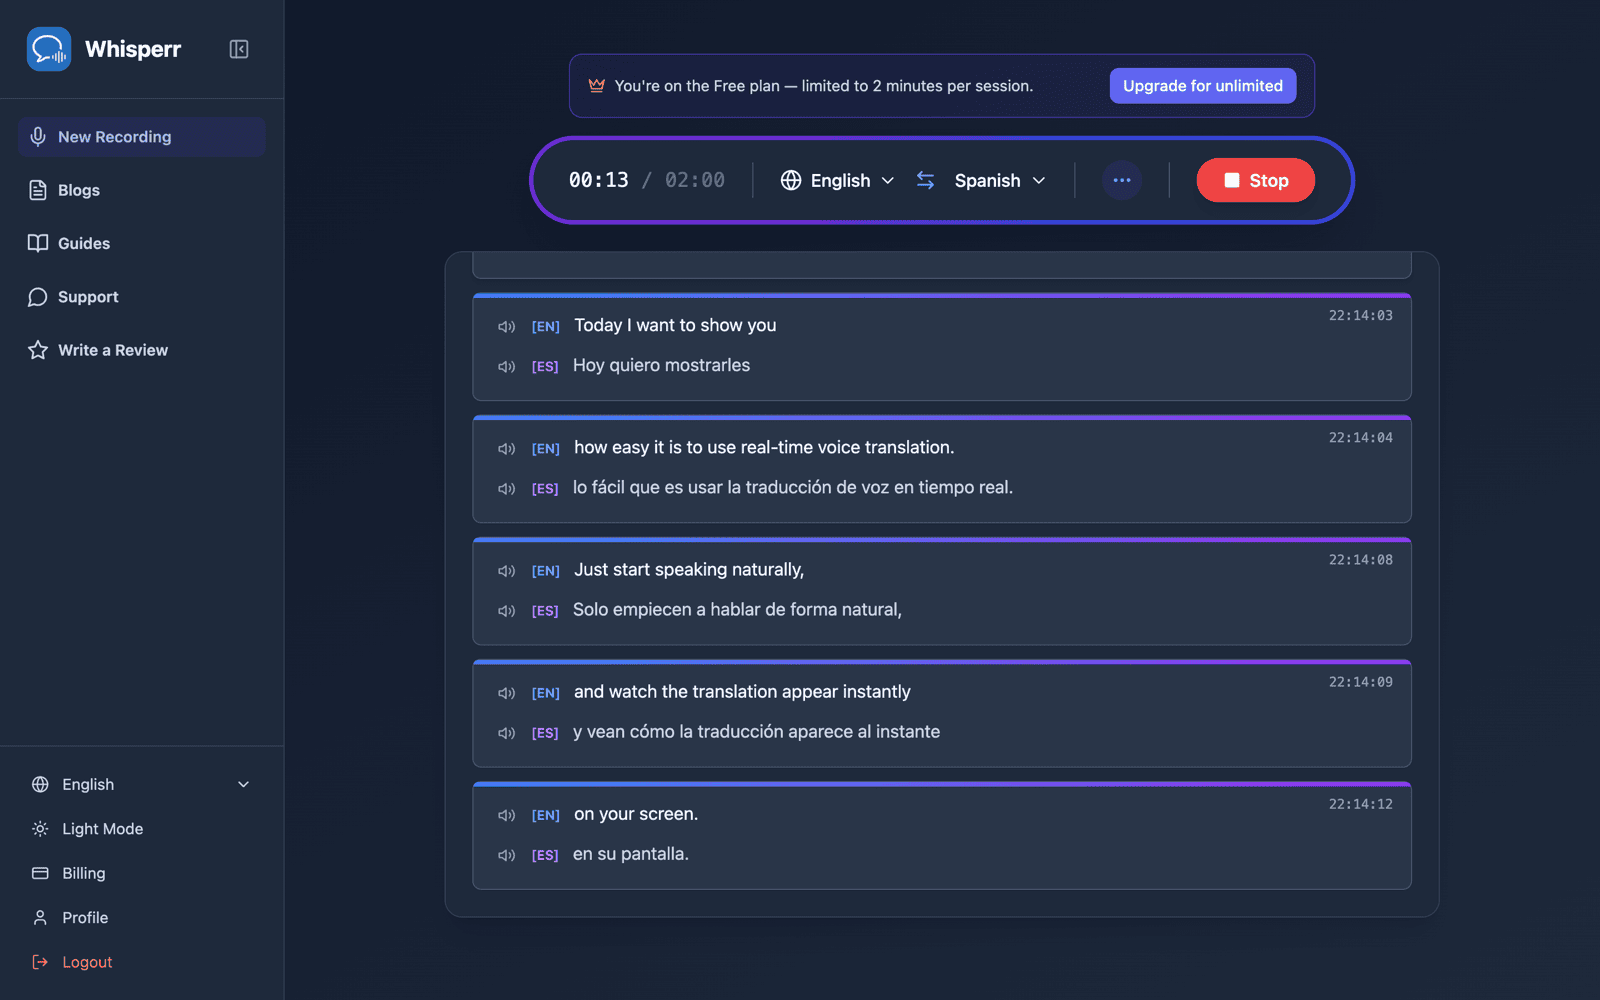The image size is (1600, 1000).
Task: Play audio for 'Today I want to show you'
Action: tap(506, 327)
